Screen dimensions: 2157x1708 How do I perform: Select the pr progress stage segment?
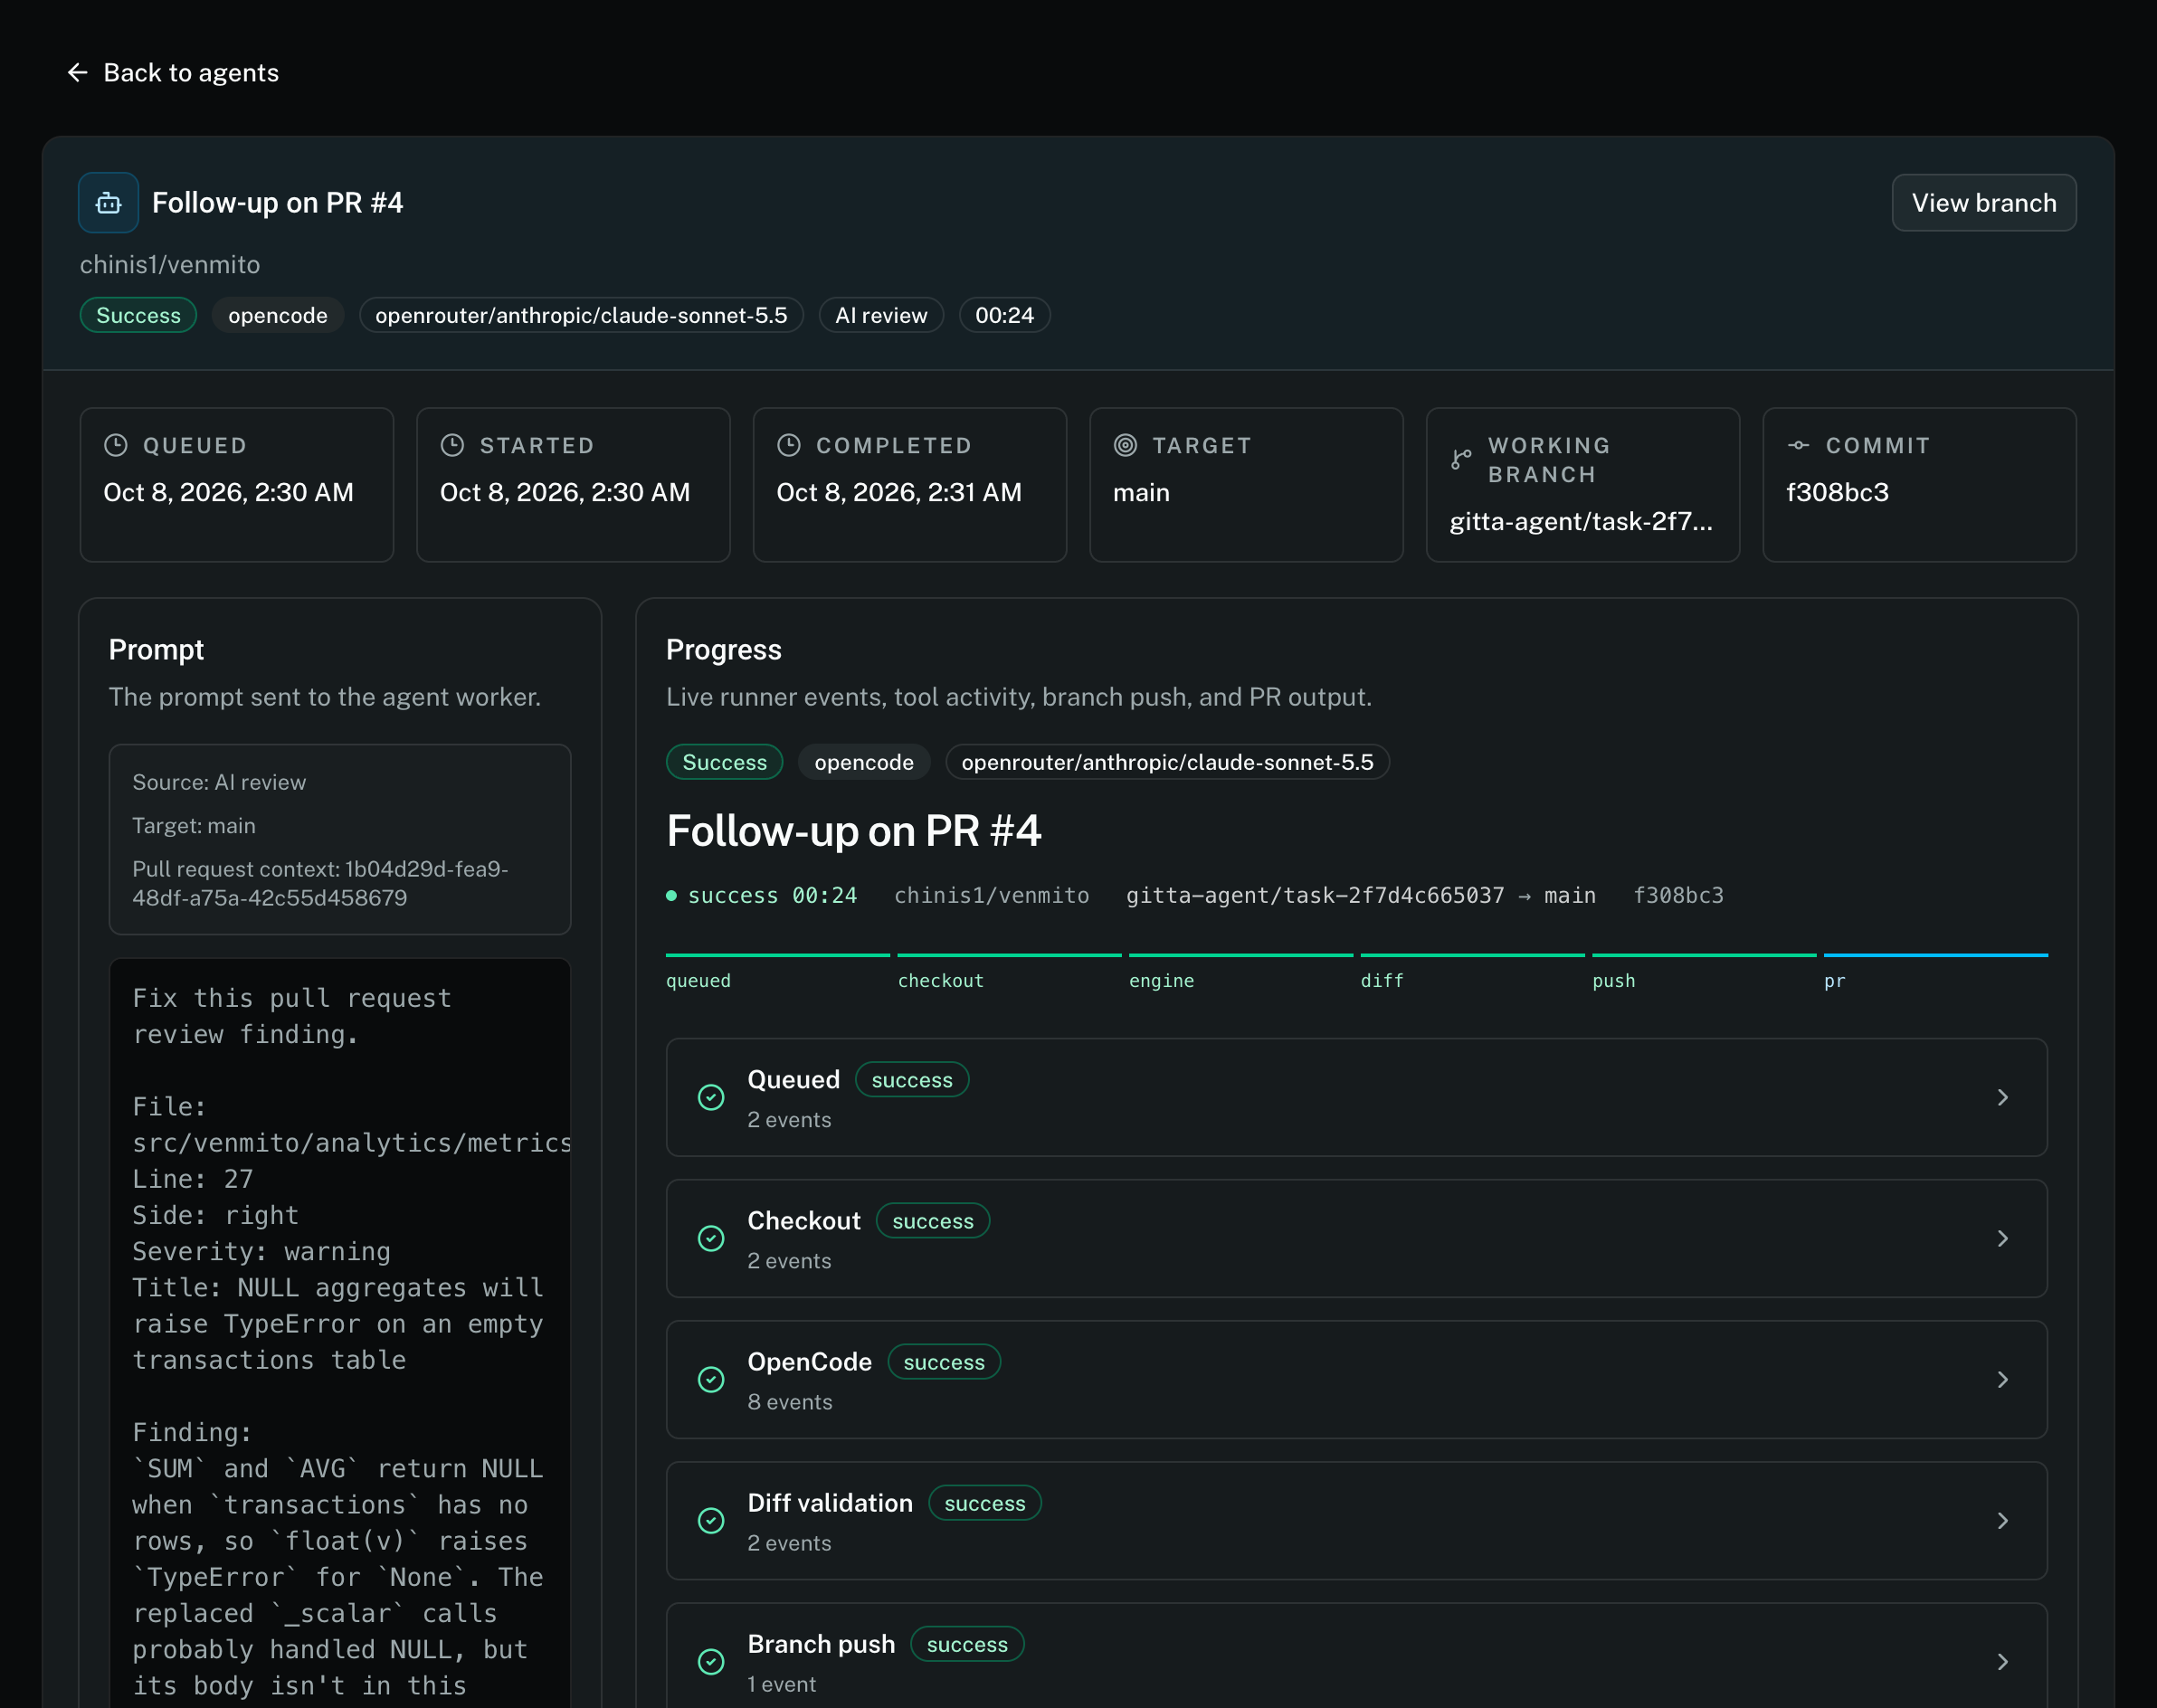coord(1936,972)
